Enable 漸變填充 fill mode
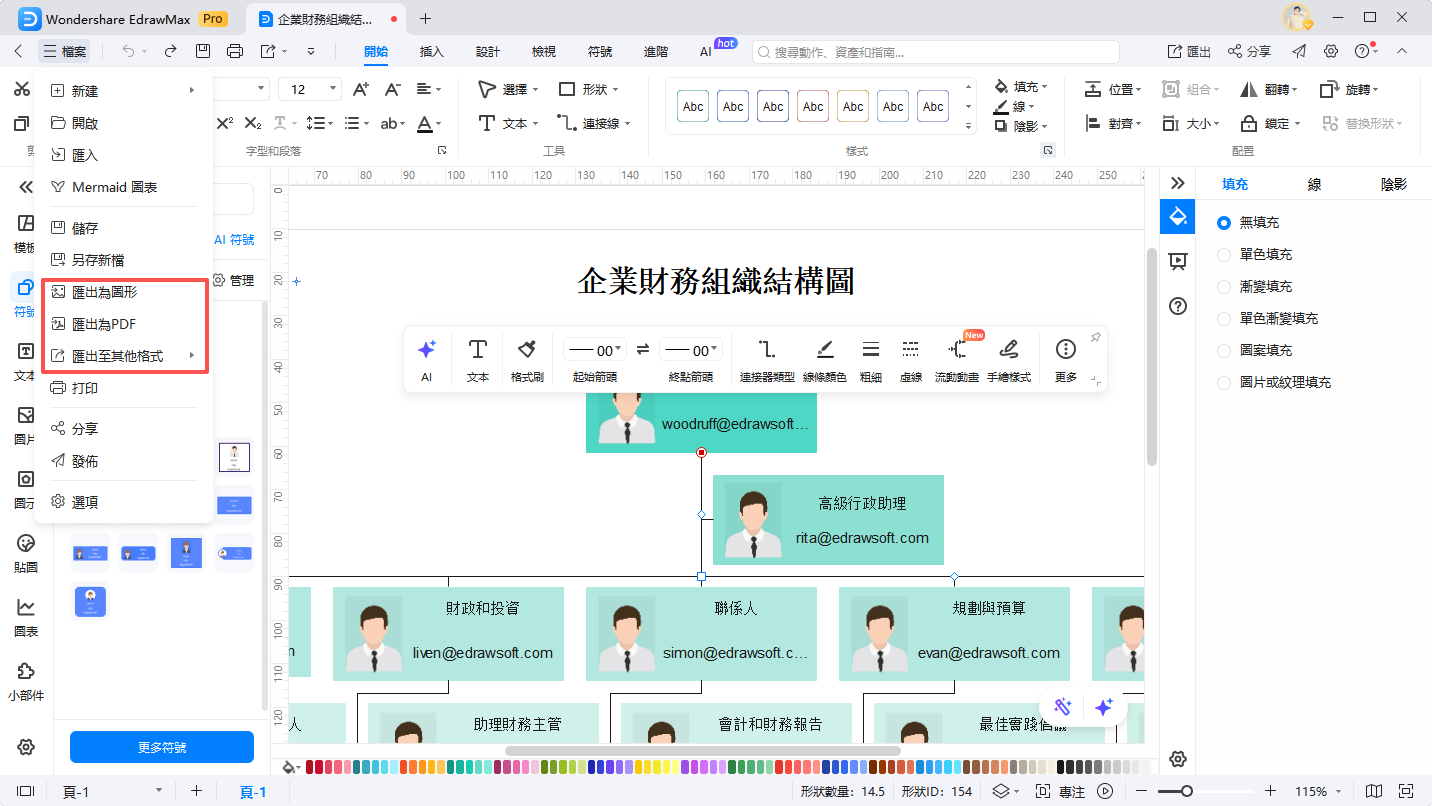 pyautogui.click(x=1224, y=286)
